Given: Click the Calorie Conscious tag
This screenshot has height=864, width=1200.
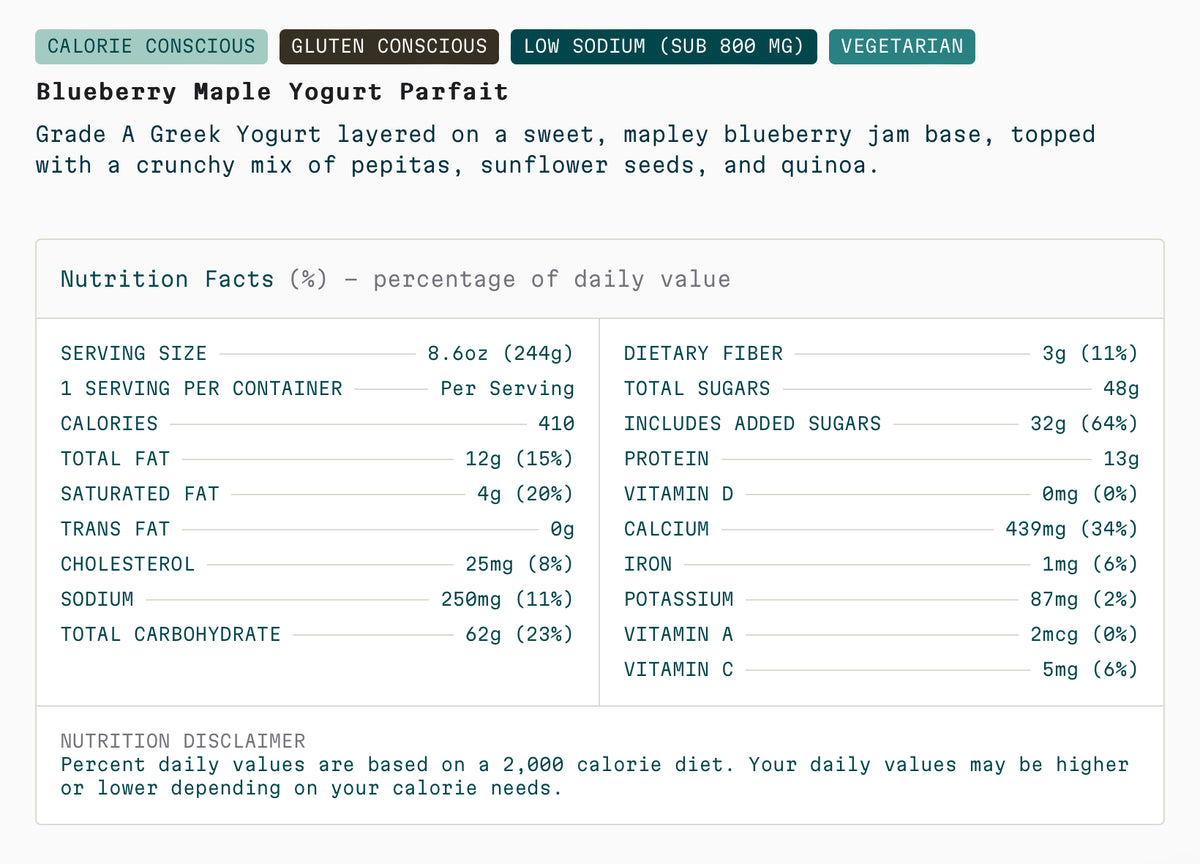Looking at the screenshot, I should click(x=152, y=46).
